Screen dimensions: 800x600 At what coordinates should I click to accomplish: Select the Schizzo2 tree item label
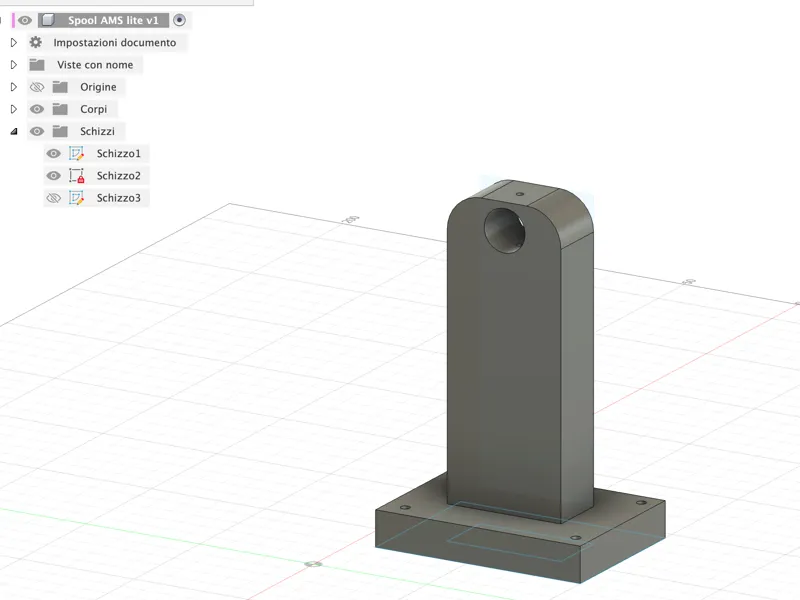[x=118, y=176]
